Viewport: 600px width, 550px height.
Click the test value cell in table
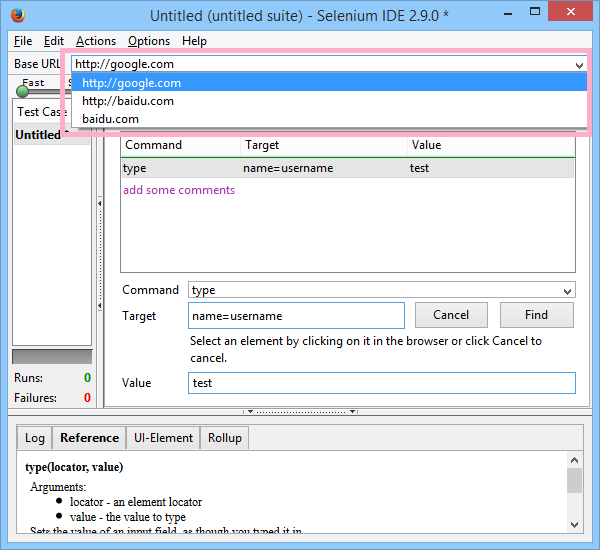[419, 168]
